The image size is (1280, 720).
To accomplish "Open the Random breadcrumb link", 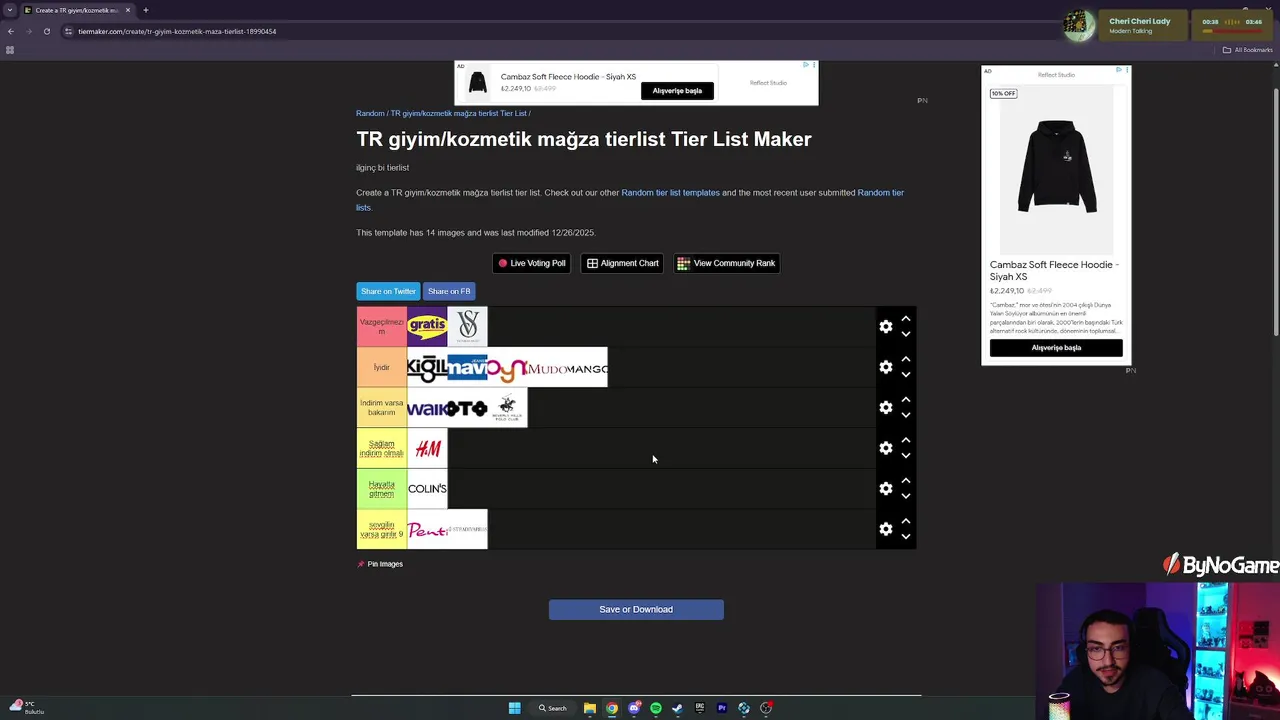I will [370, 113].
